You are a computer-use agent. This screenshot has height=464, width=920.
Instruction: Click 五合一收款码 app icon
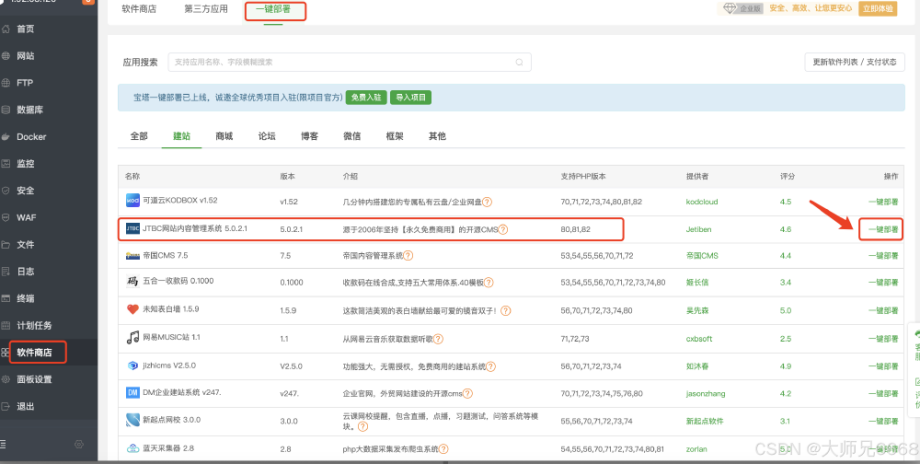[133, 282]
